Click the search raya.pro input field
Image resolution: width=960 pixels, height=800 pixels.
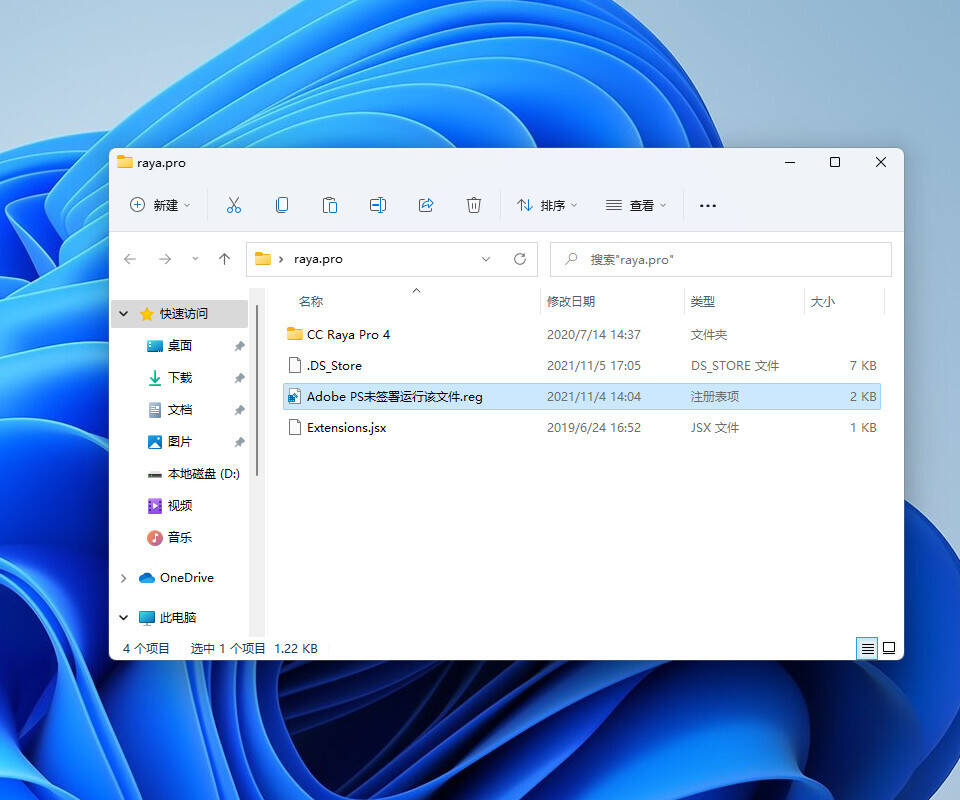[730, 259]
